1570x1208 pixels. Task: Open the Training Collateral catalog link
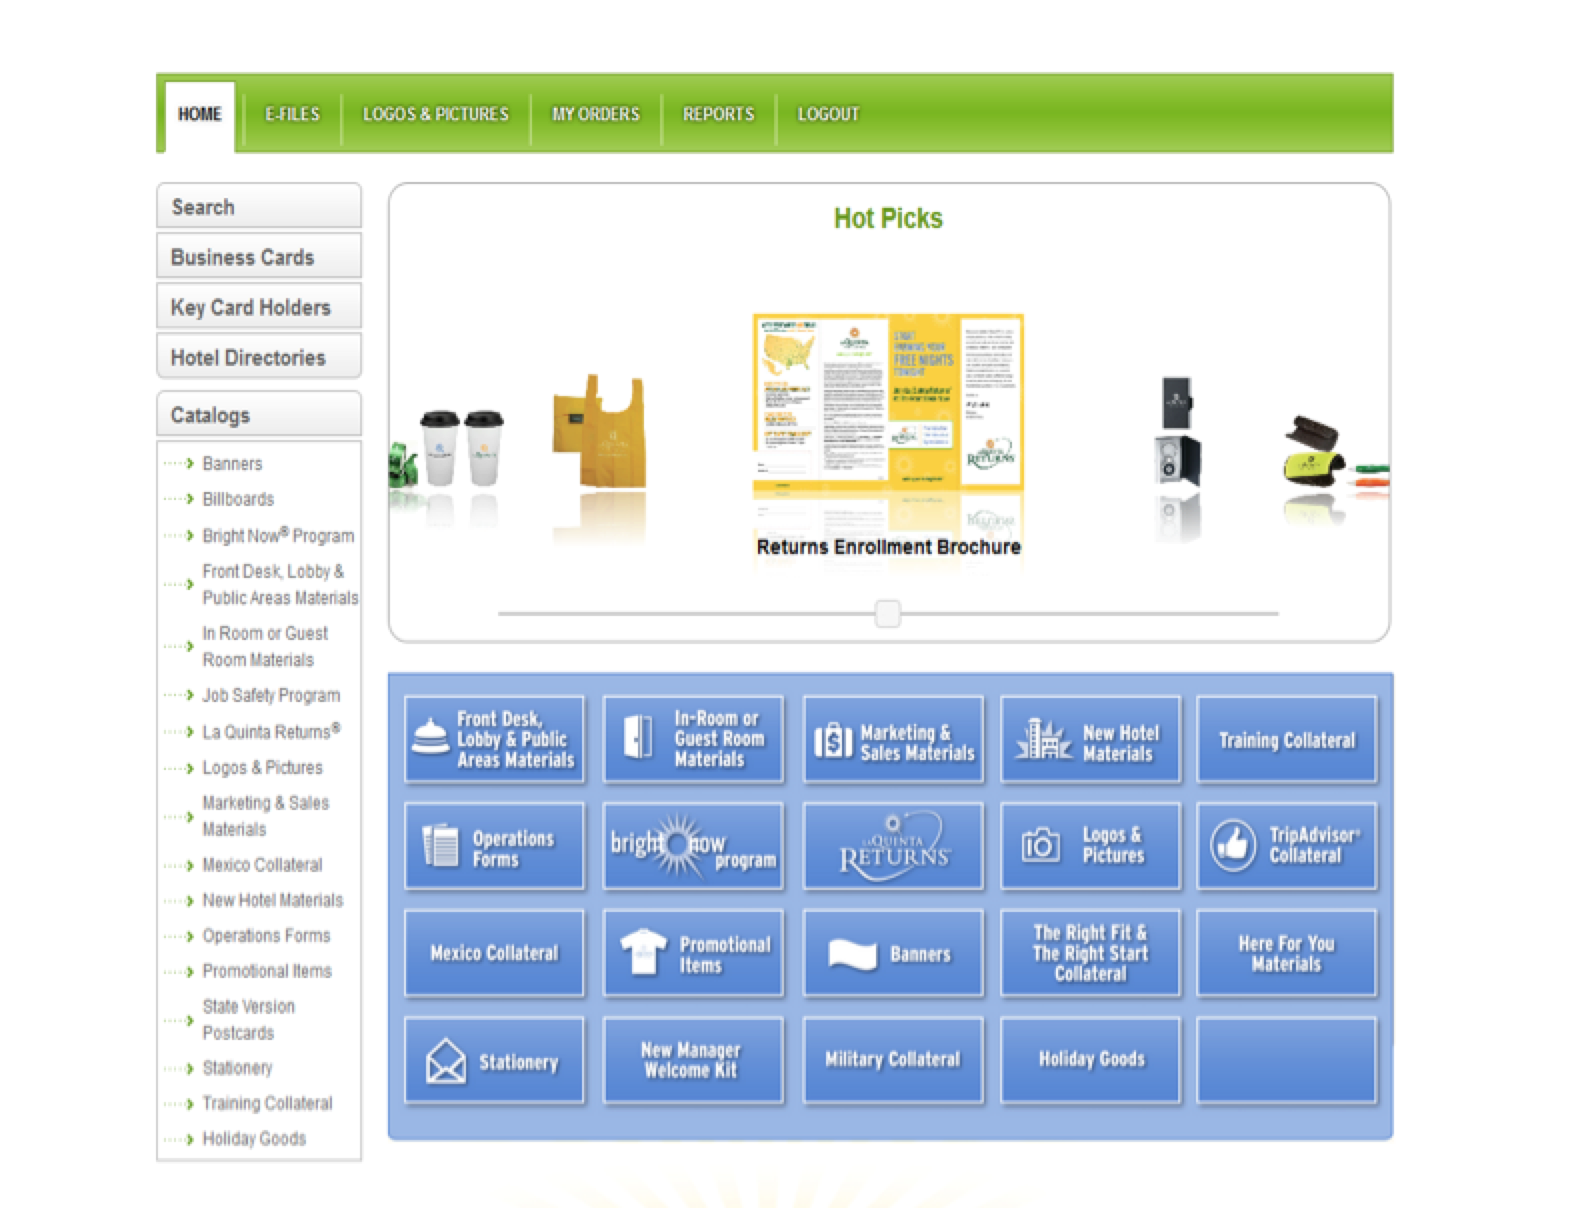267,1103
